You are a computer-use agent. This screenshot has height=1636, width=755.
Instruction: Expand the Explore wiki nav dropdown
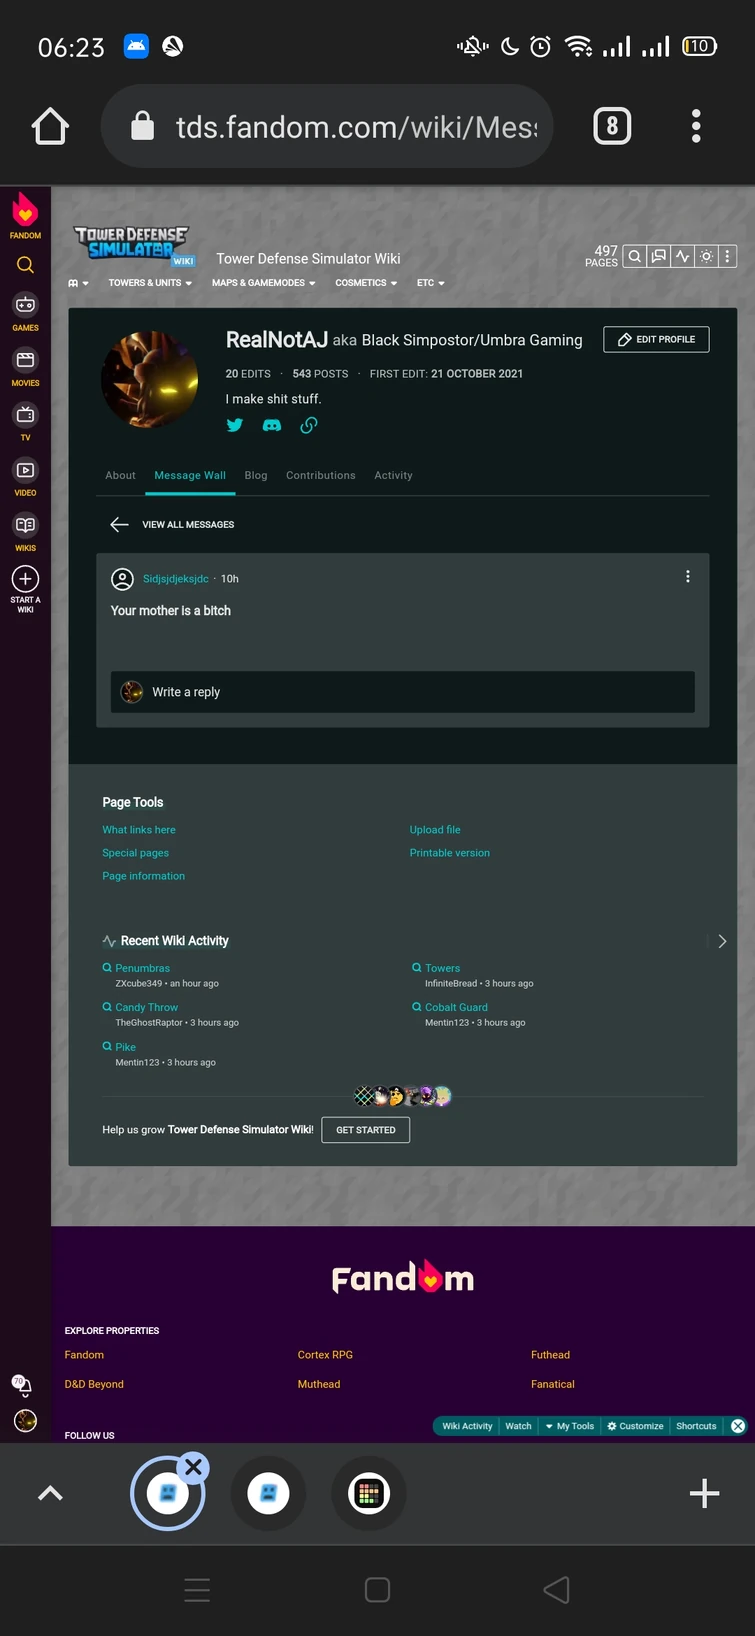[78, 283]
